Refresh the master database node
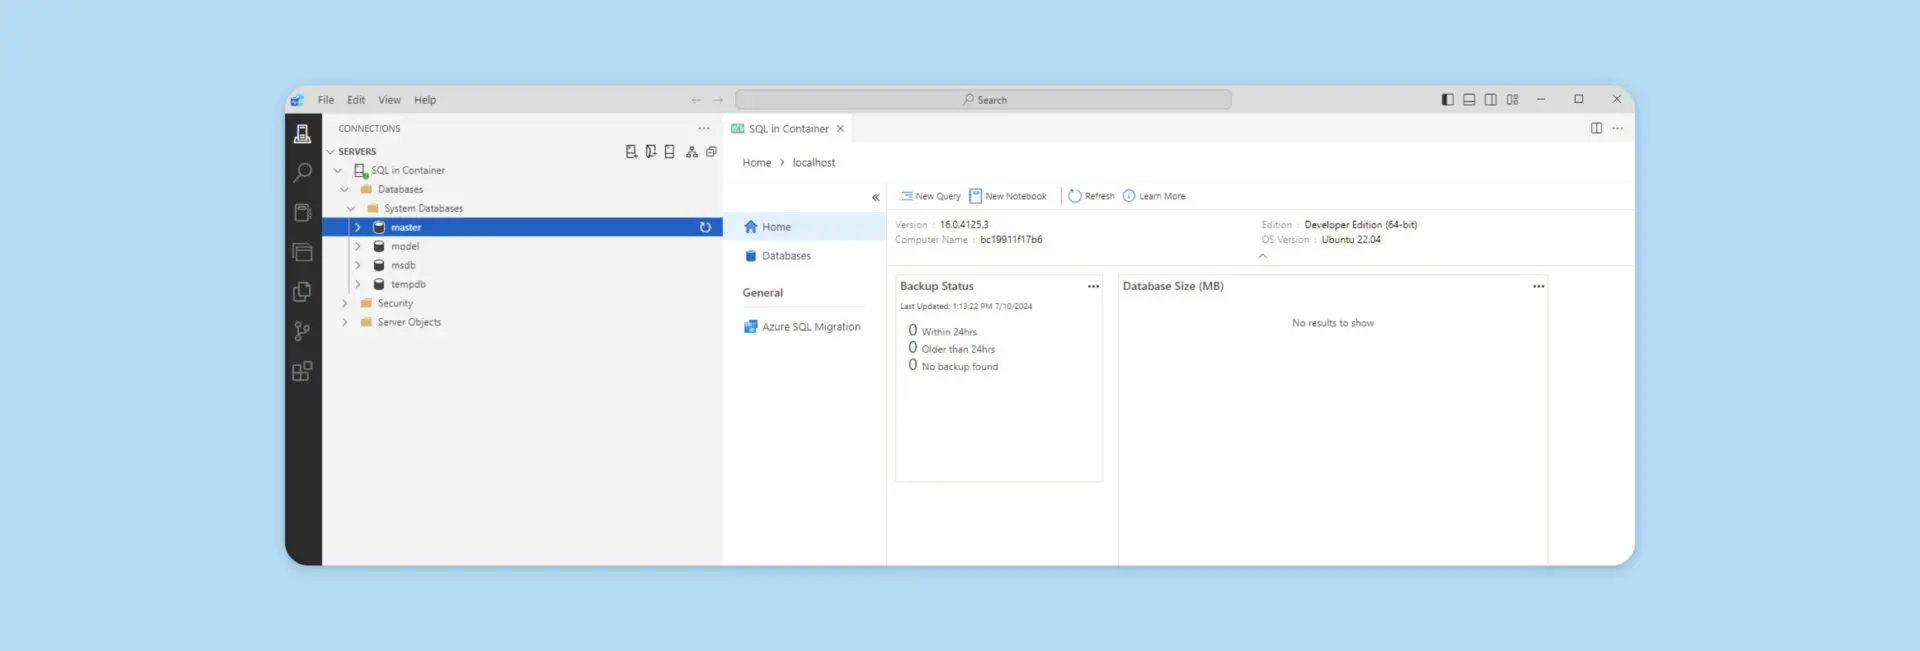Image resolution: width=1920 pixels, height=651 pixels. pos(705,228)
